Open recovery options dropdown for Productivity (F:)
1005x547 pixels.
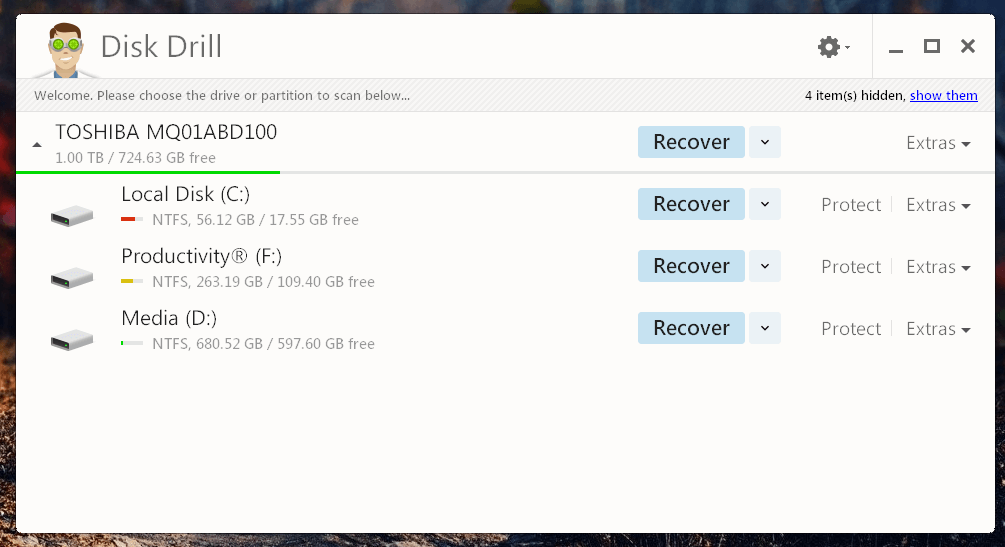(765, 266)
